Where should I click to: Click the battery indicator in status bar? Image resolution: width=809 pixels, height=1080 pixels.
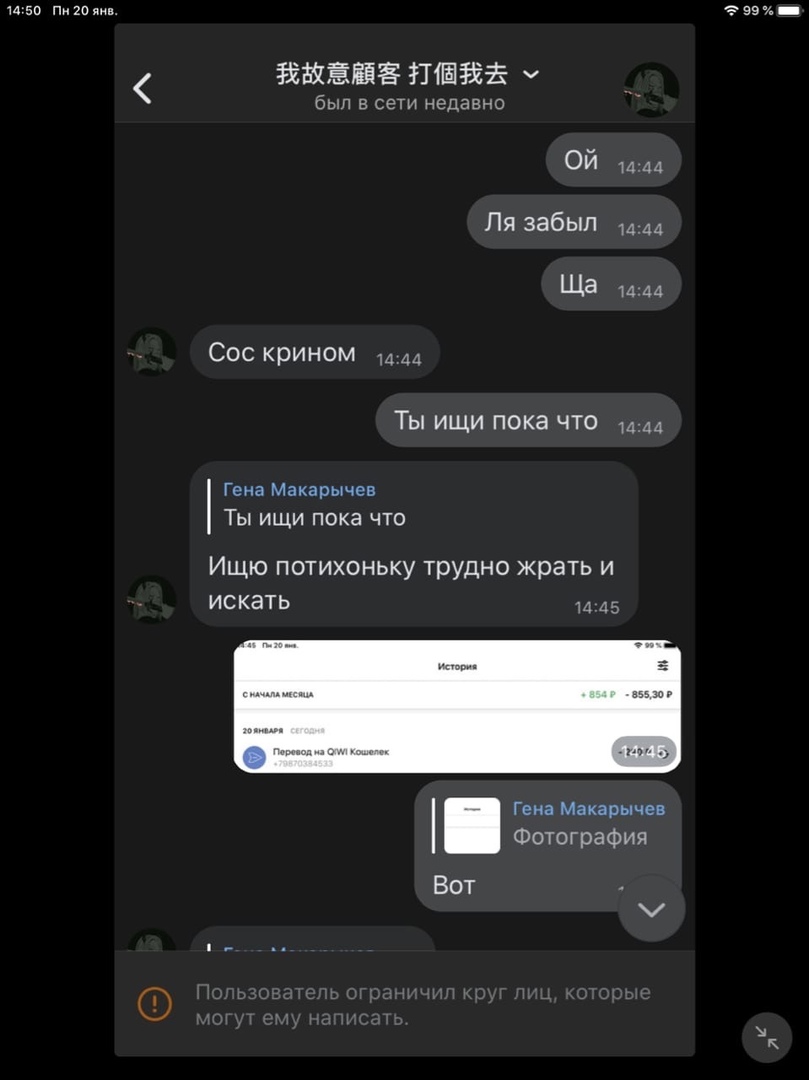[790, 10]
